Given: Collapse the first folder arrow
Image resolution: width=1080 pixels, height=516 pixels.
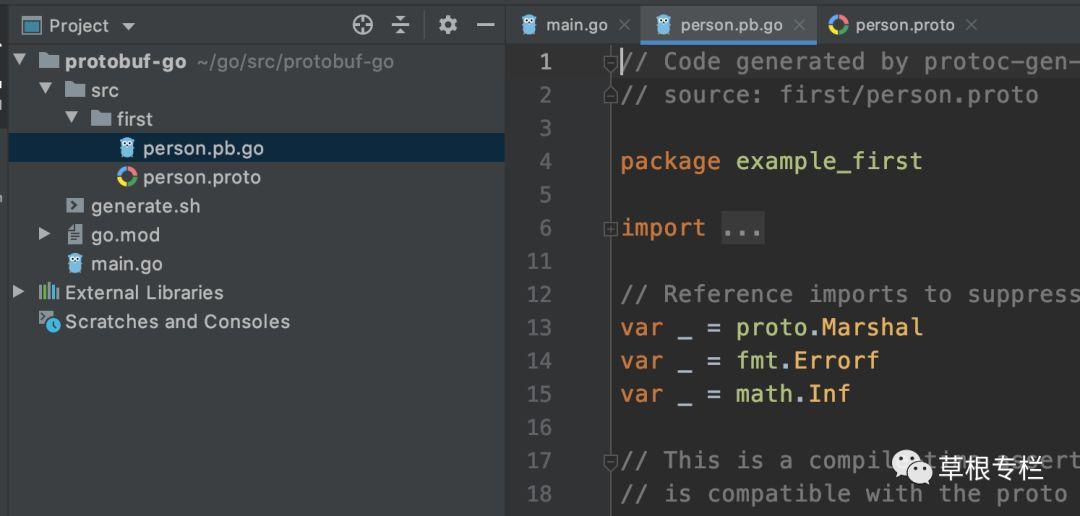Looking at the screenshot, I should click(x=72, y=118).
